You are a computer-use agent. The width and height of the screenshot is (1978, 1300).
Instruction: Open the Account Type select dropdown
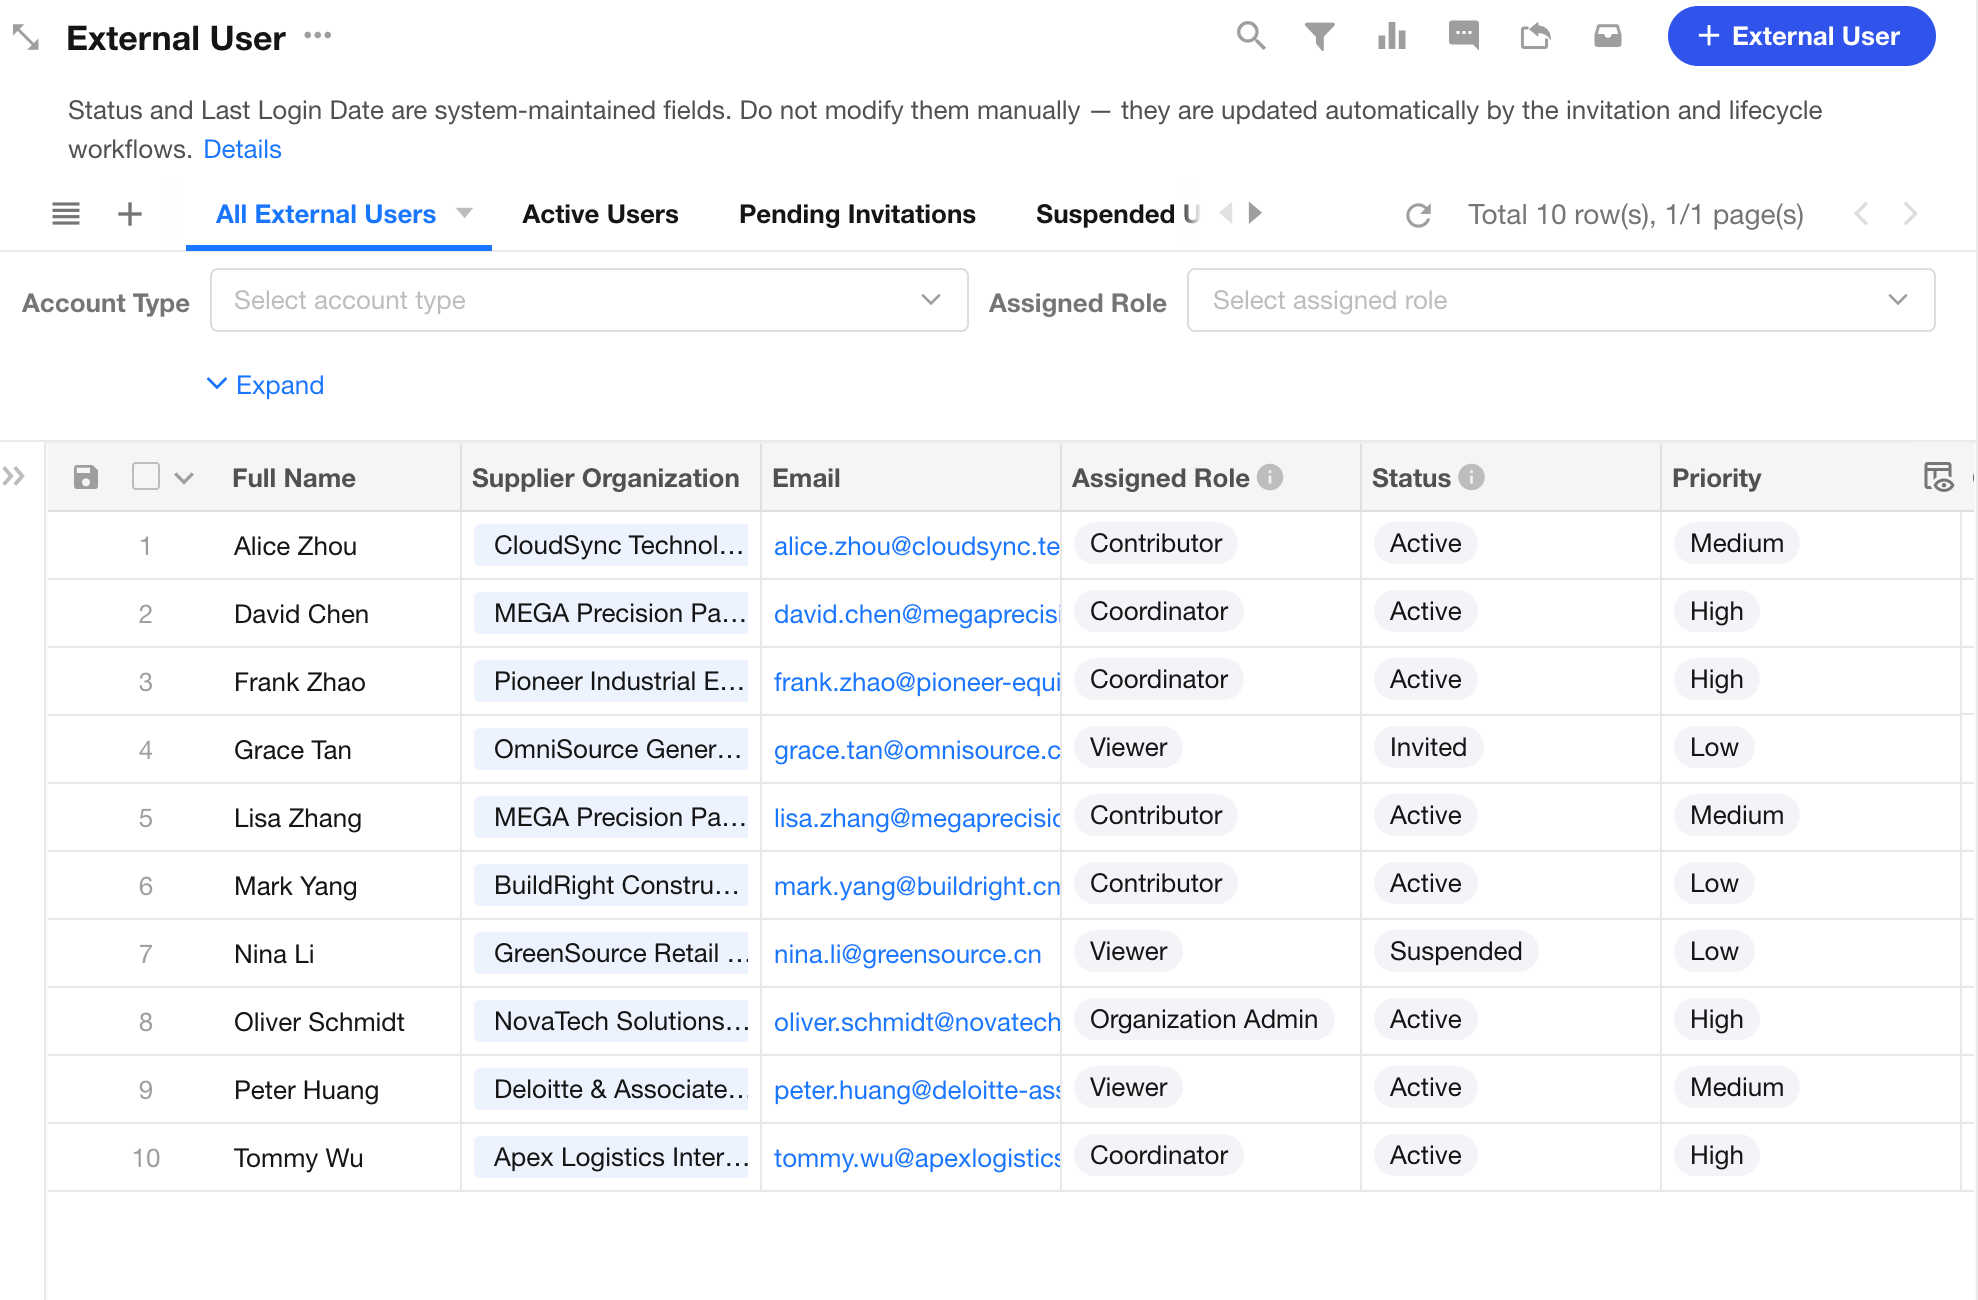(x=589, y=300)
